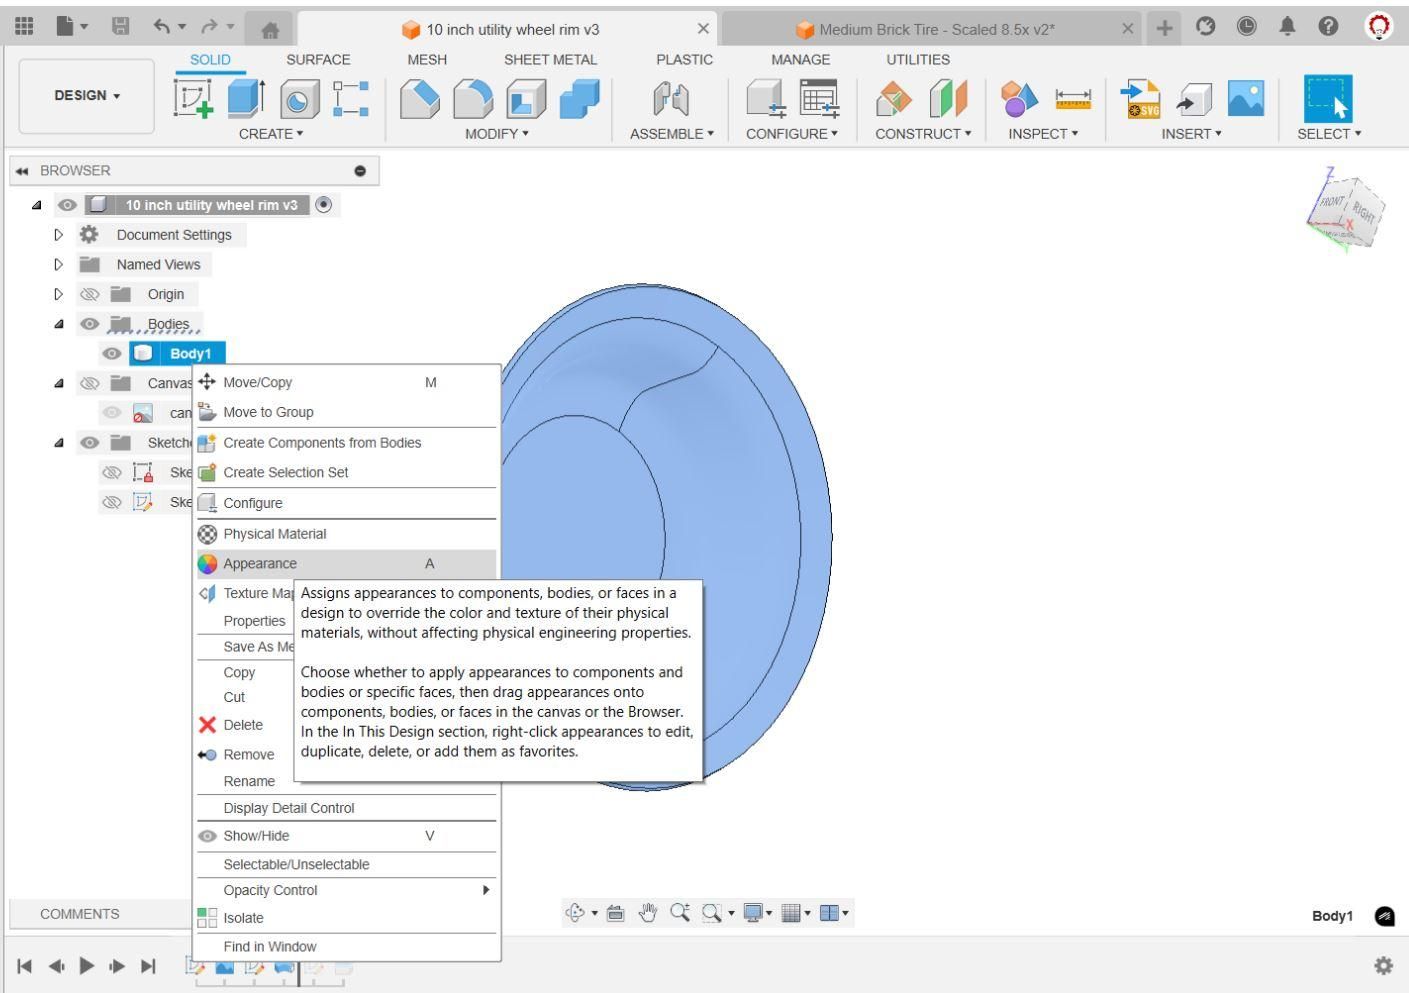This screenshot has height=993, width=1409.
Task: Go to the Home tab icon
Action: tap(270, 31)
